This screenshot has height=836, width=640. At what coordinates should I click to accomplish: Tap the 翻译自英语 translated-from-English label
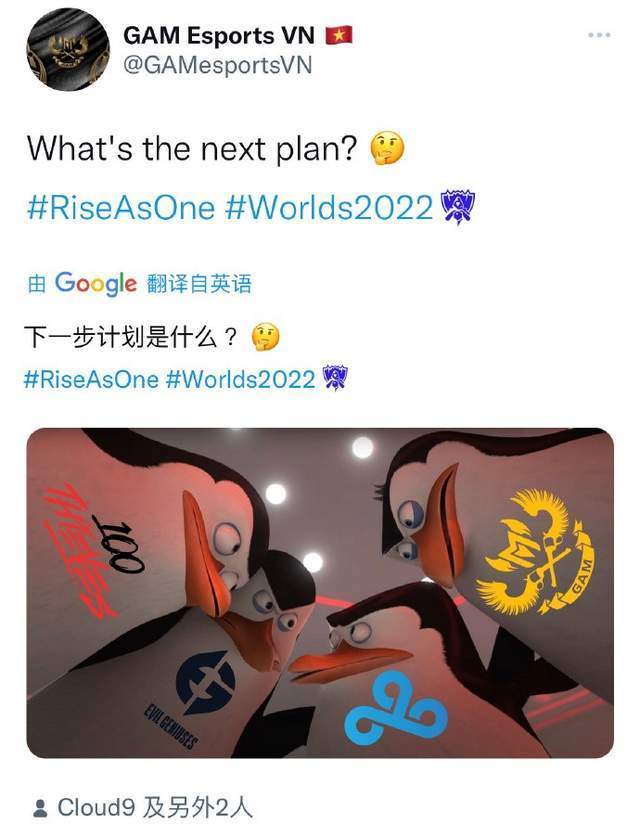click(x=199, y=283)
